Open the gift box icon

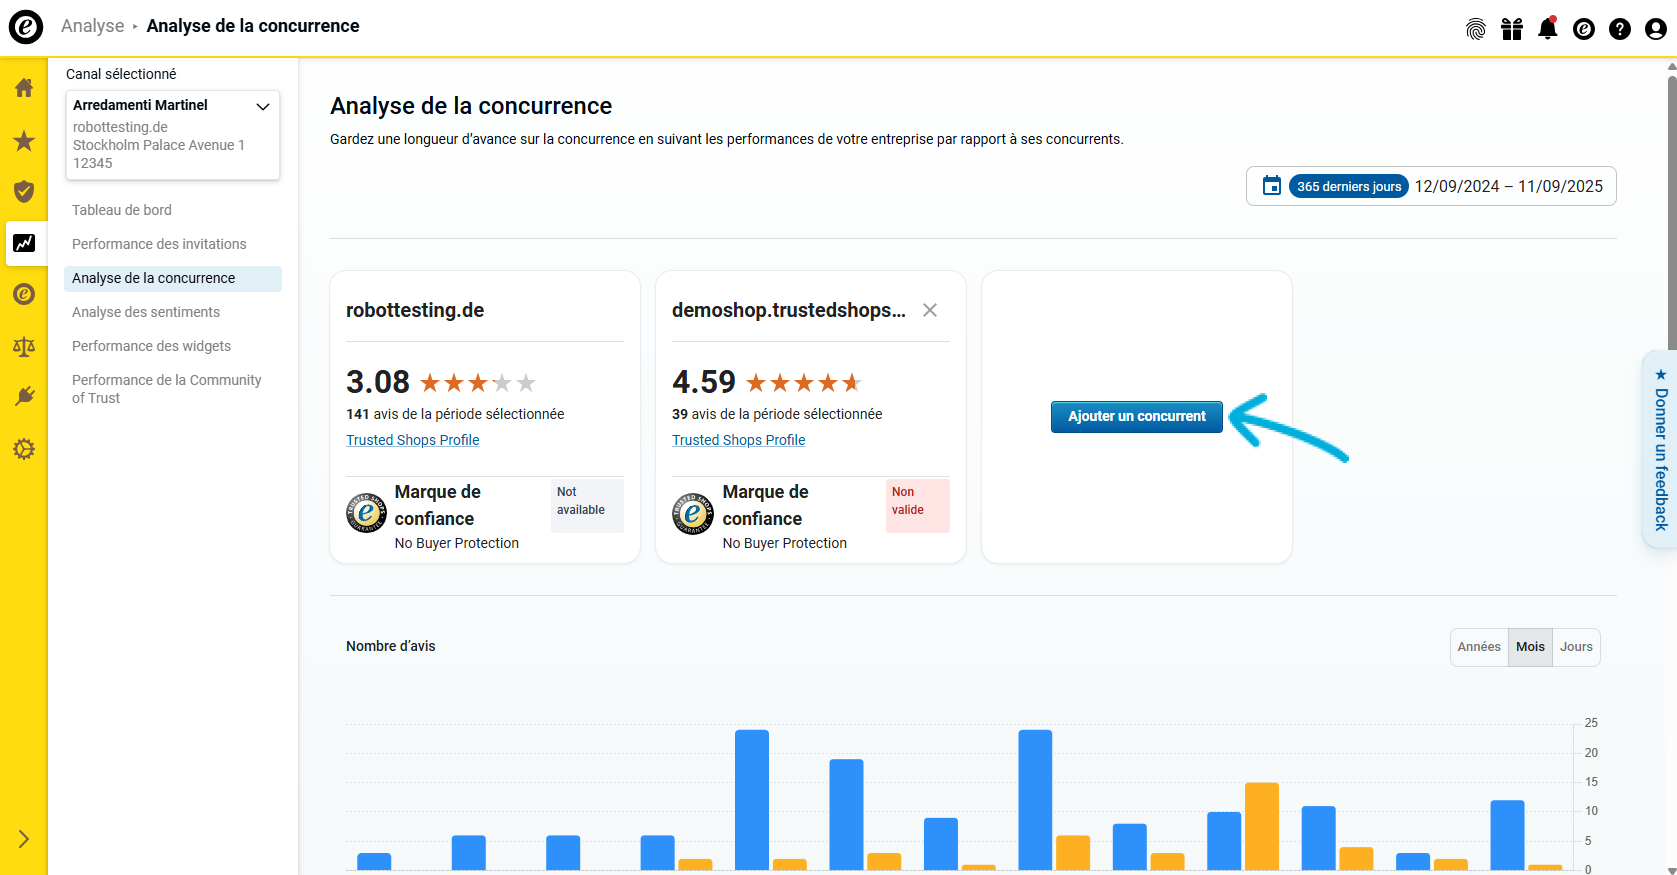click(x=1511, y=29)
